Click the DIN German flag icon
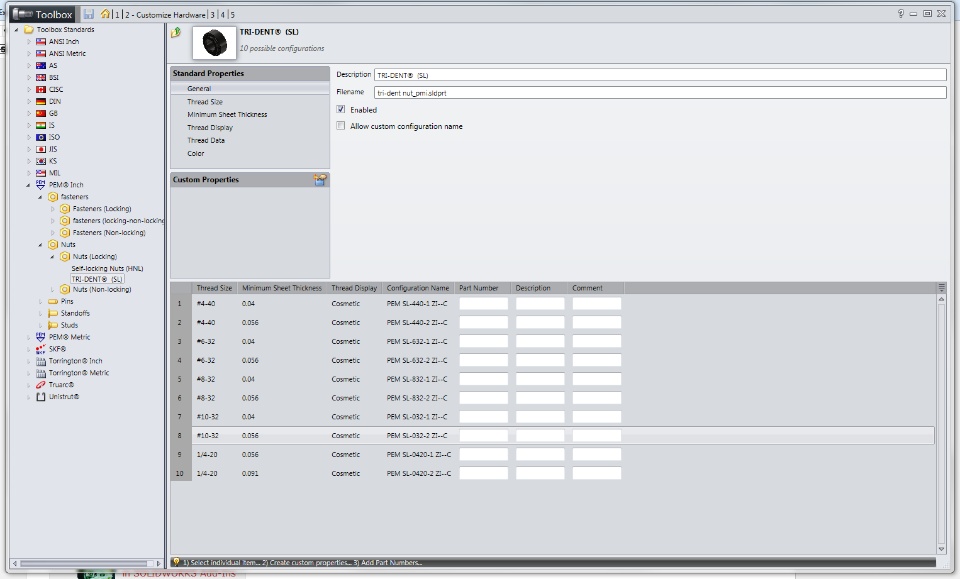This screenshot has width=960, height=579. point(41,102)
